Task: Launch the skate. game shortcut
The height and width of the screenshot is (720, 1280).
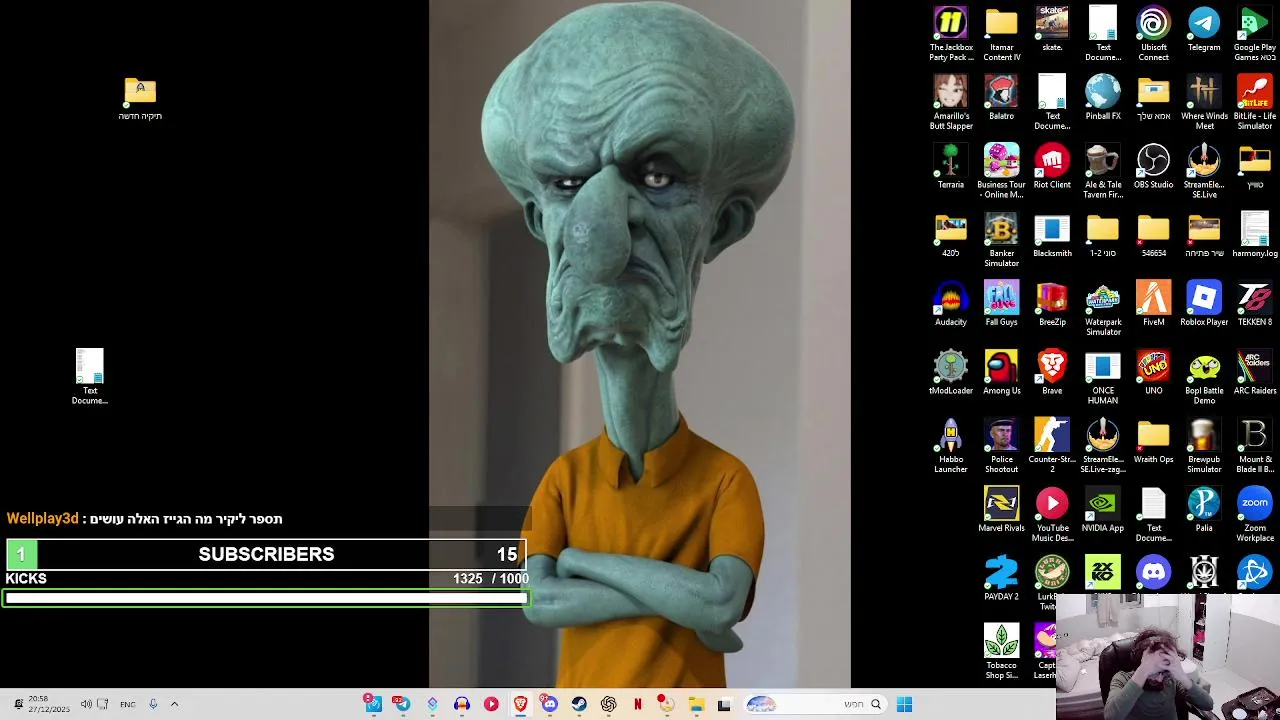Action: [x=1052, y=29]
